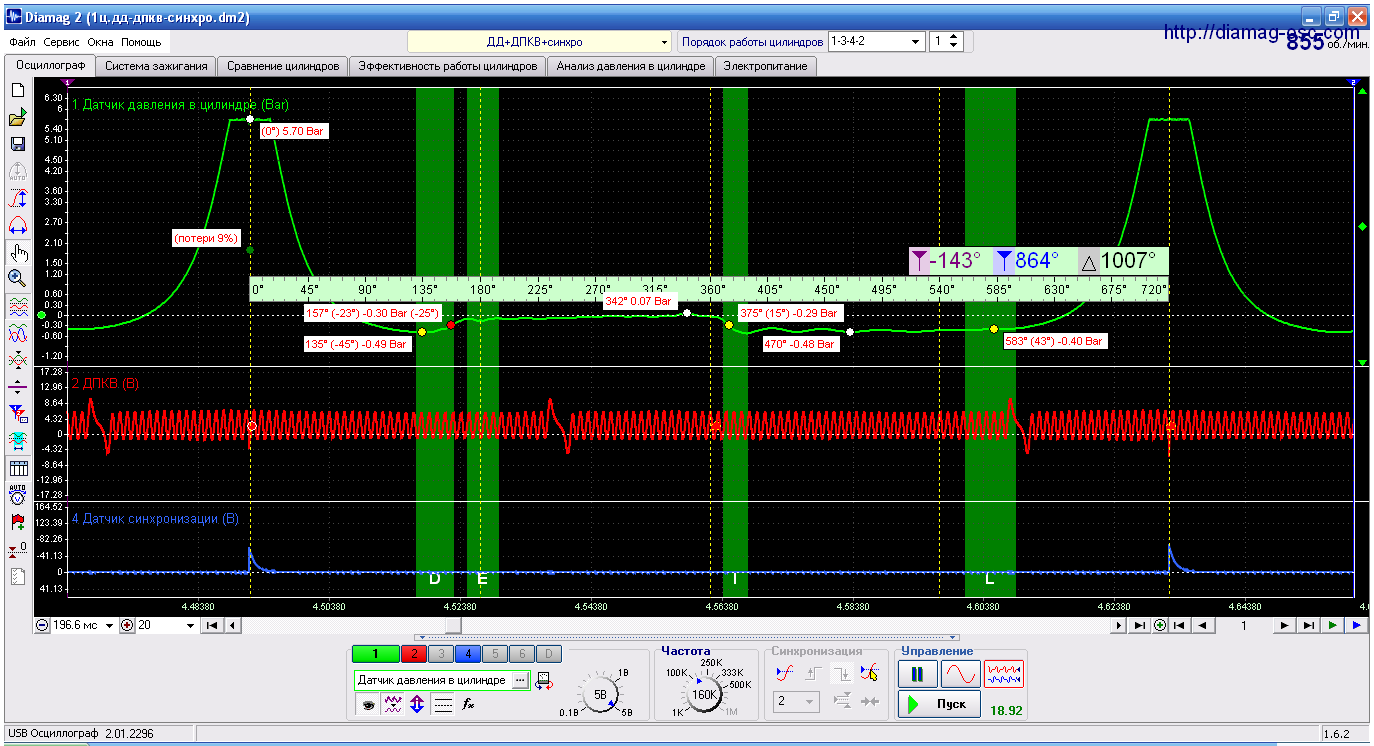Toggle the D digital channel button
The image size is (1374, 746).
548,654
